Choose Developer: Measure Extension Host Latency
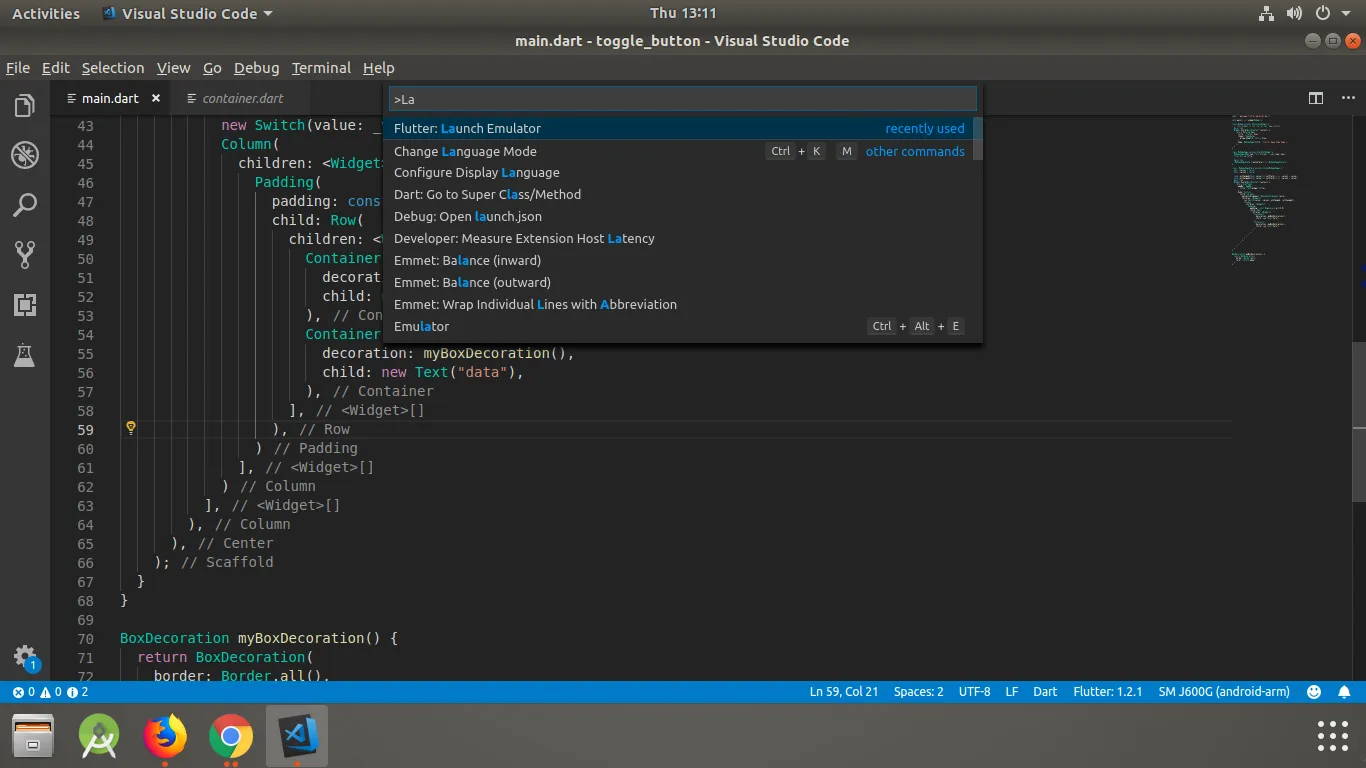Screen dimensions: 1366x768 pos(679,238)
